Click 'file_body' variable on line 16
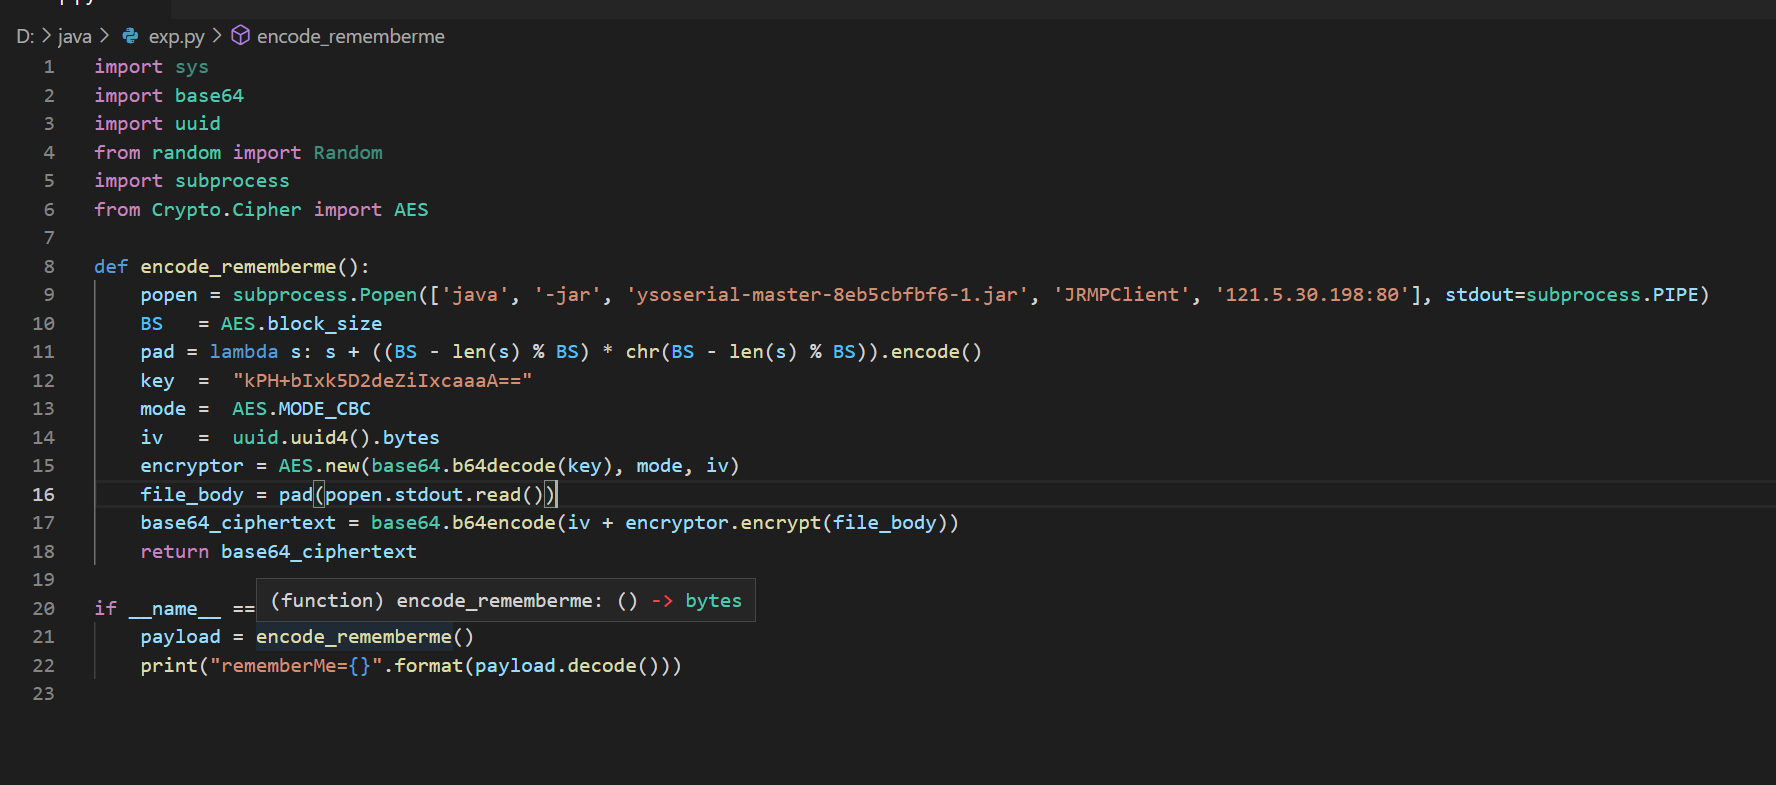This screenshot has height=785, width=1776. click(x=192, y=495)
